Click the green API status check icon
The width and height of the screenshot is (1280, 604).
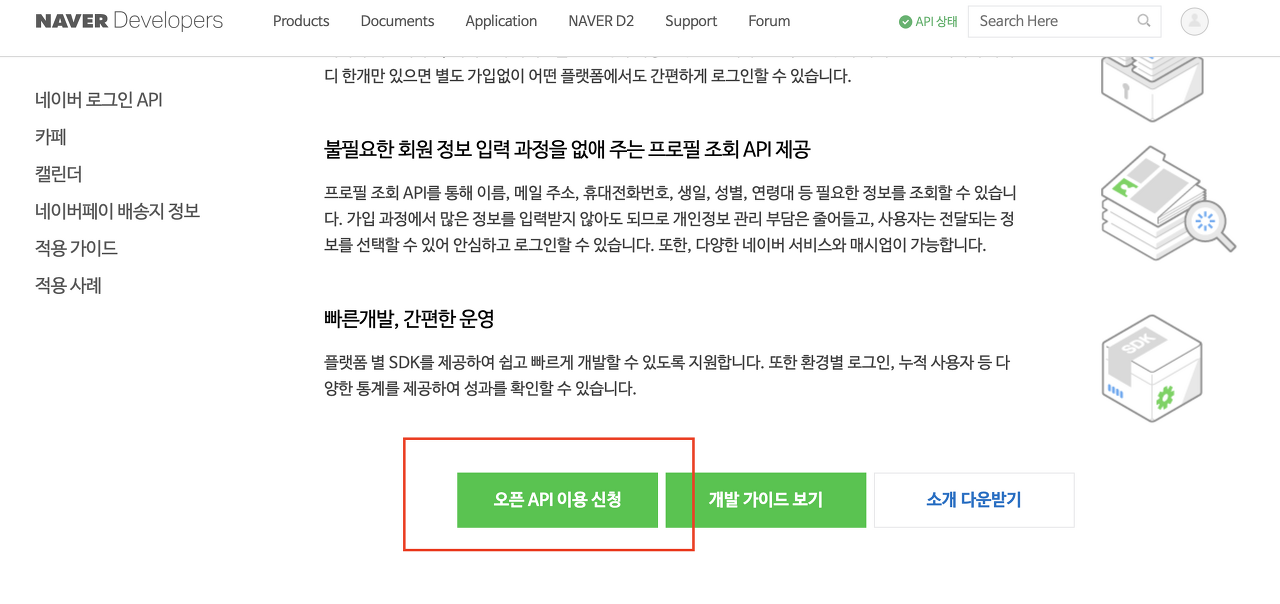tap(905, 22)
